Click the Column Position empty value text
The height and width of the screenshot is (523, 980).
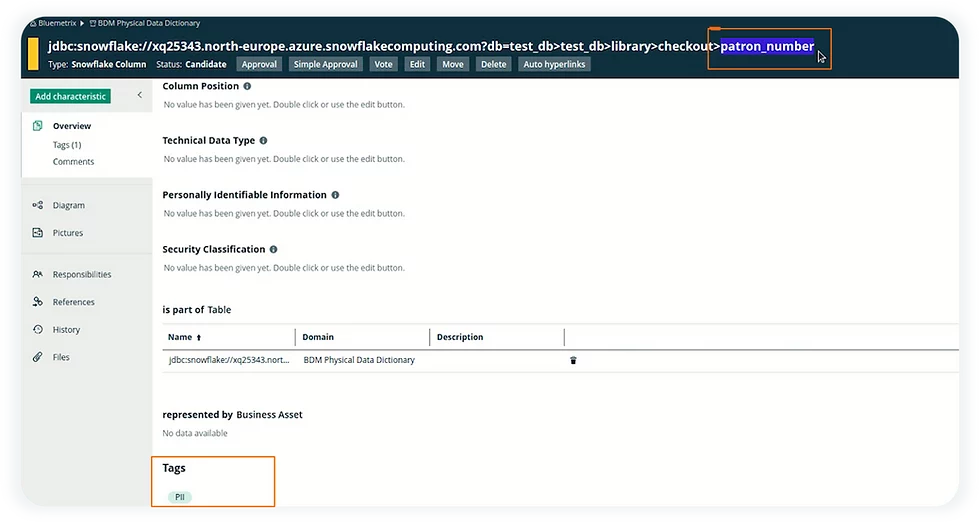point(284,104)
